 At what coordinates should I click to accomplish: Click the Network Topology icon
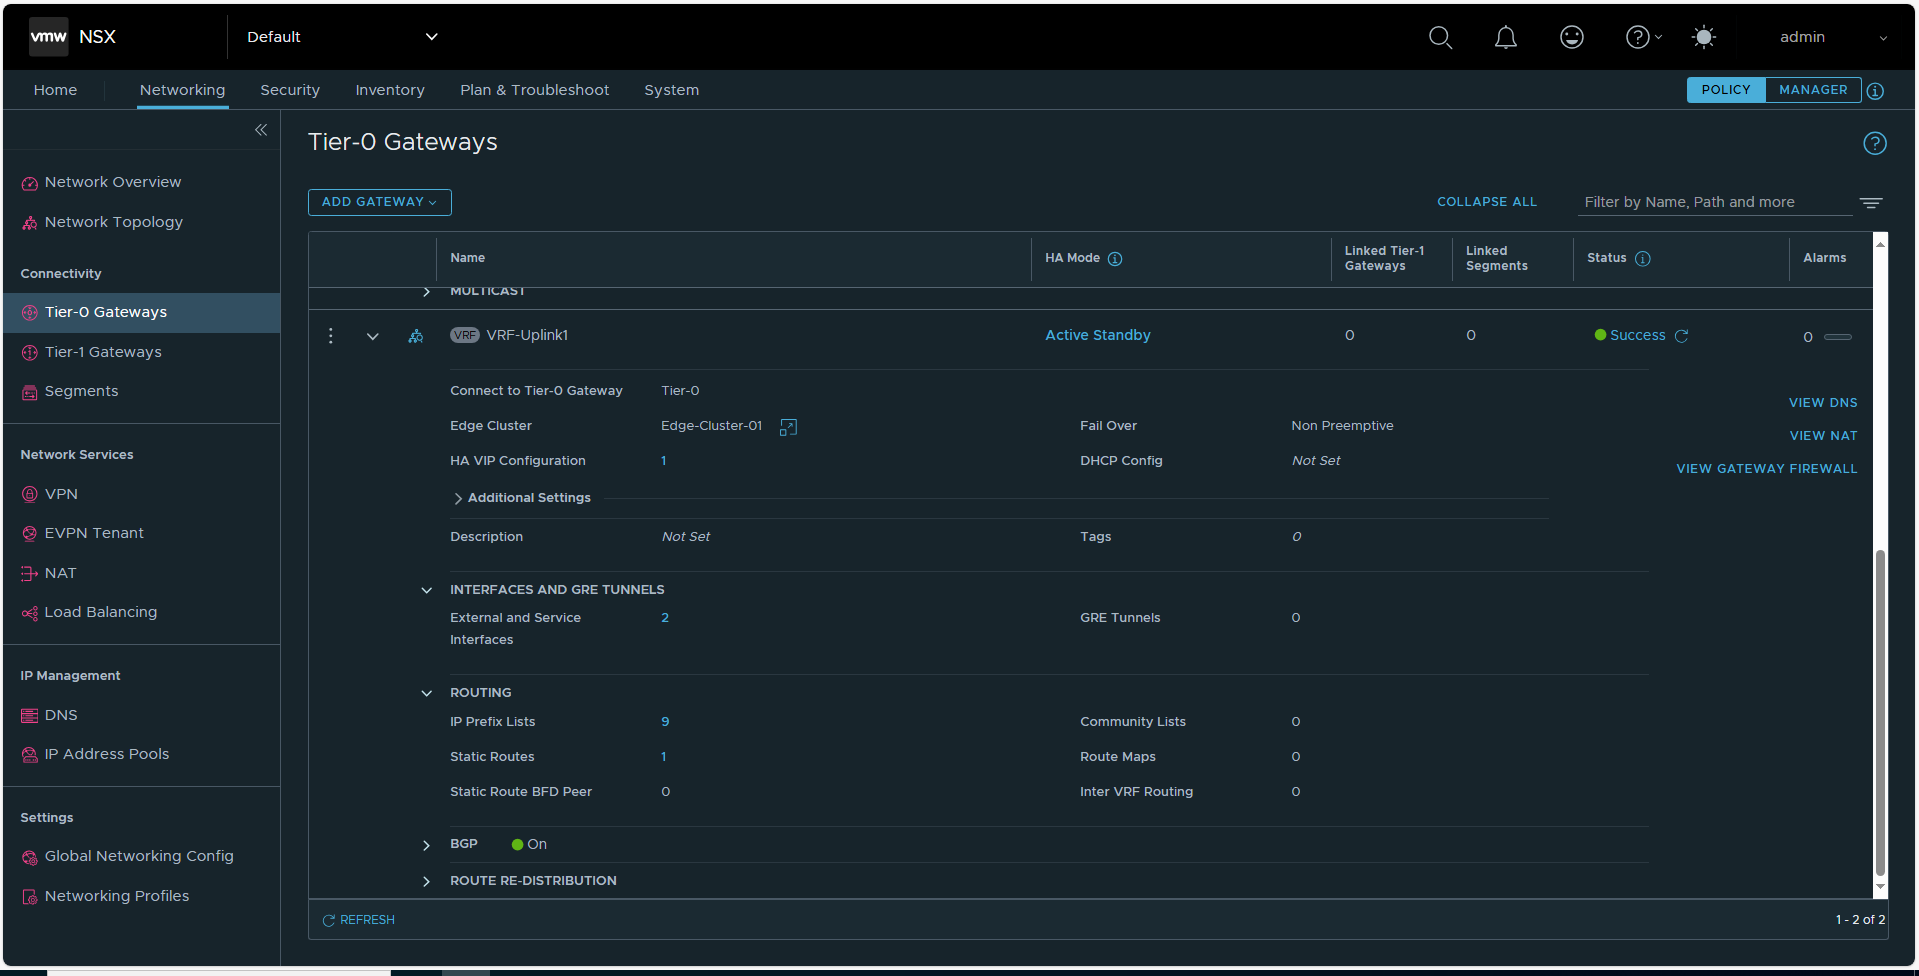click(30, 223)
